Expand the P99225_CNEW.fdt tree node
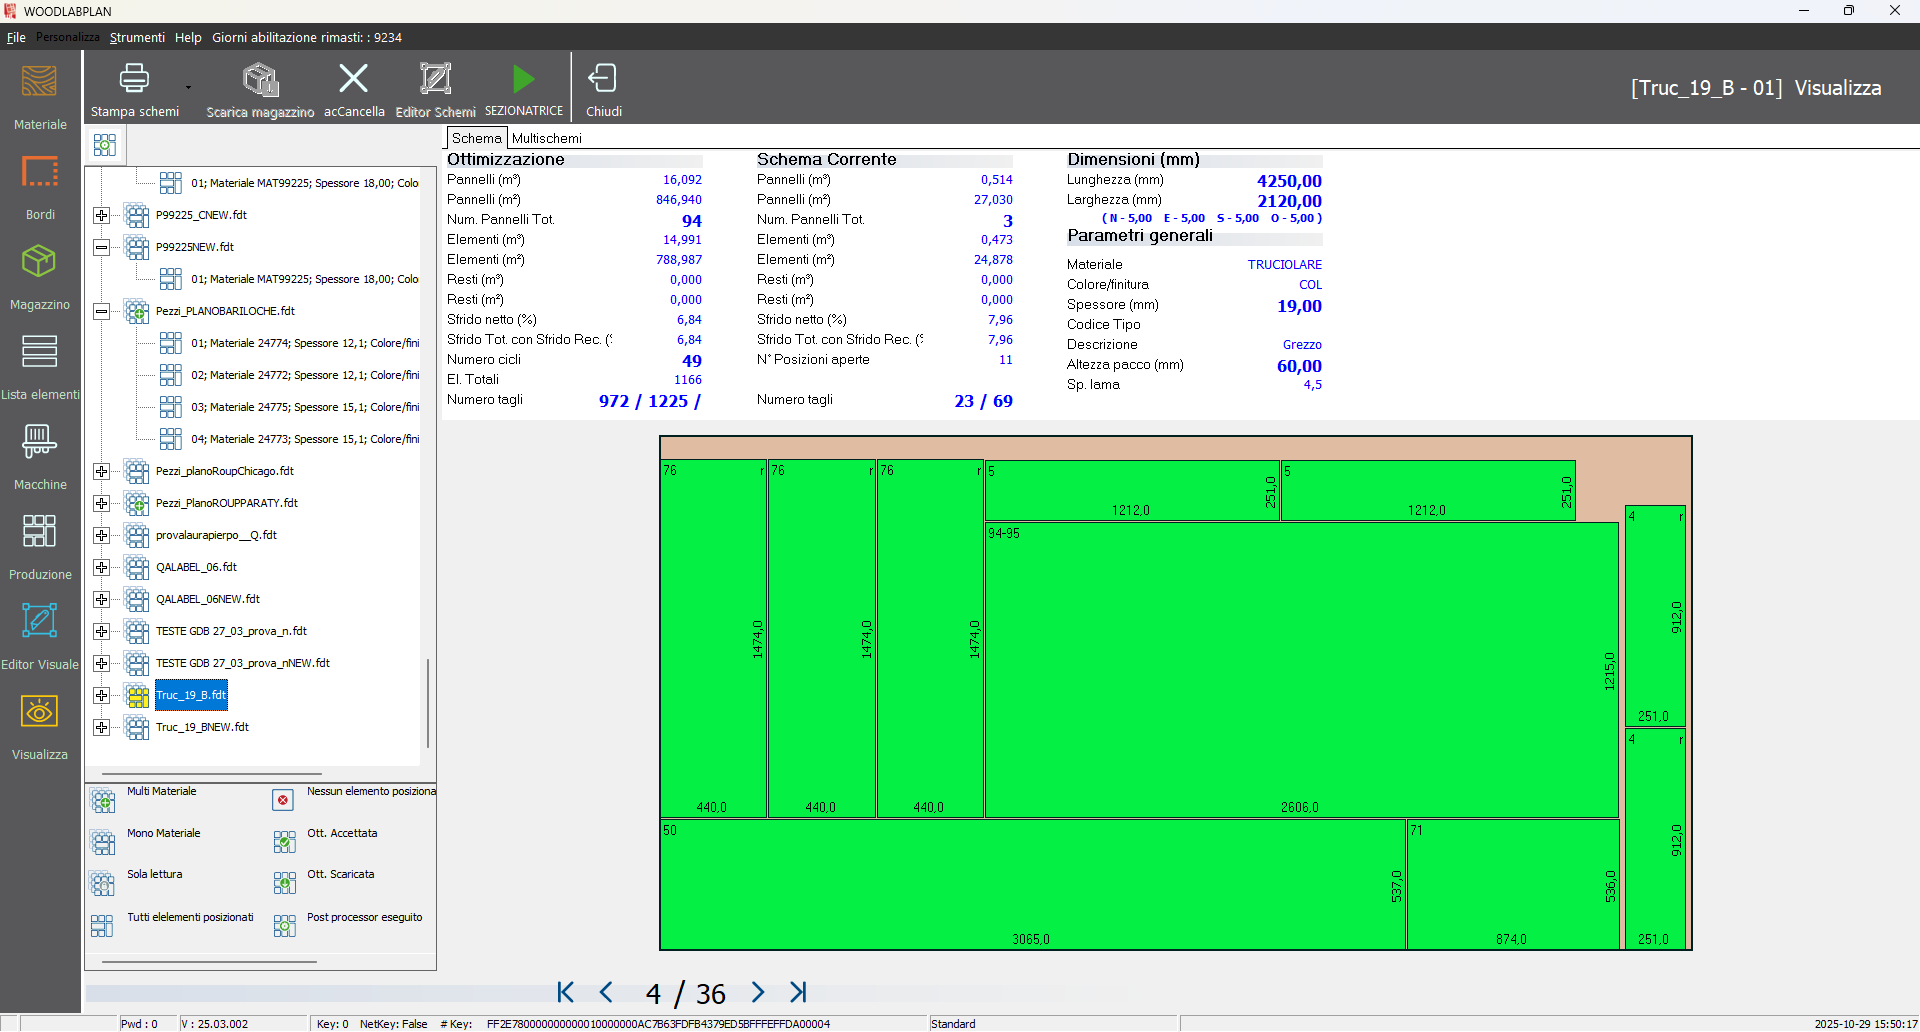The height and width of the screenshot is (1032, 1920). click(x=101, y=215)
